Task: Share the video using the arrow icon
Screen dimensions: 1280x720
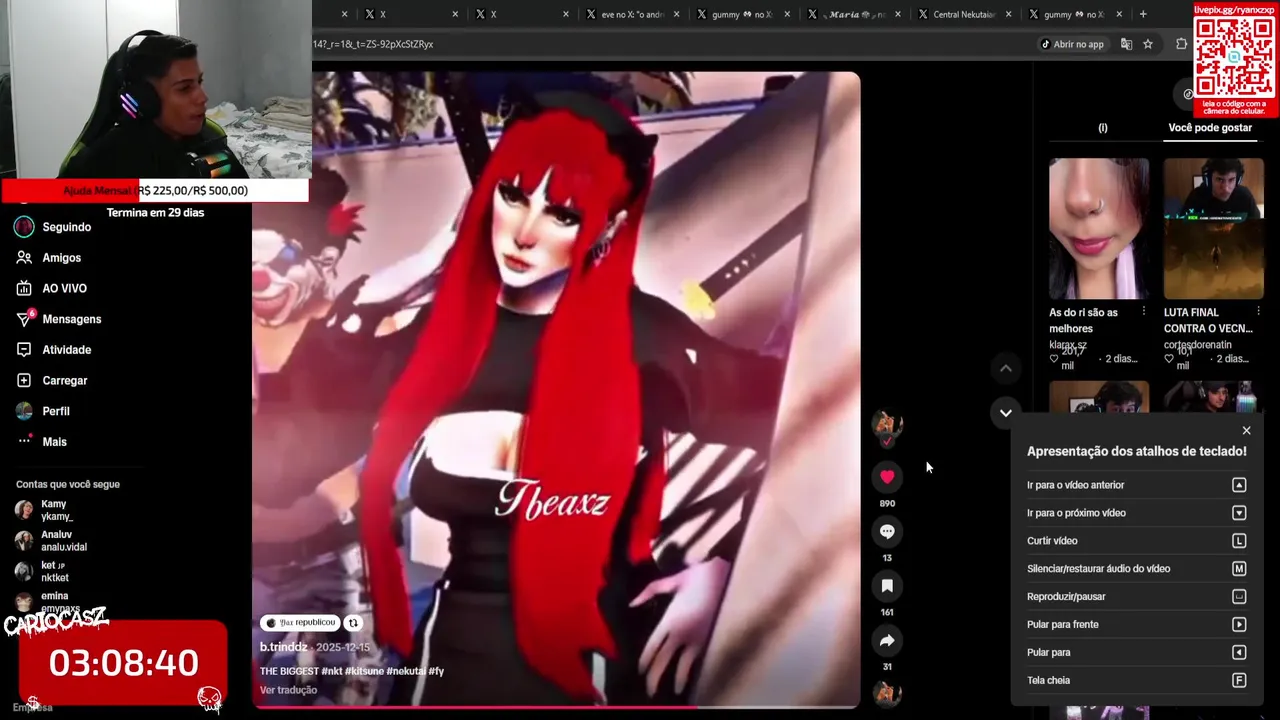Action: pyautogui.click(x=887, y=641)
